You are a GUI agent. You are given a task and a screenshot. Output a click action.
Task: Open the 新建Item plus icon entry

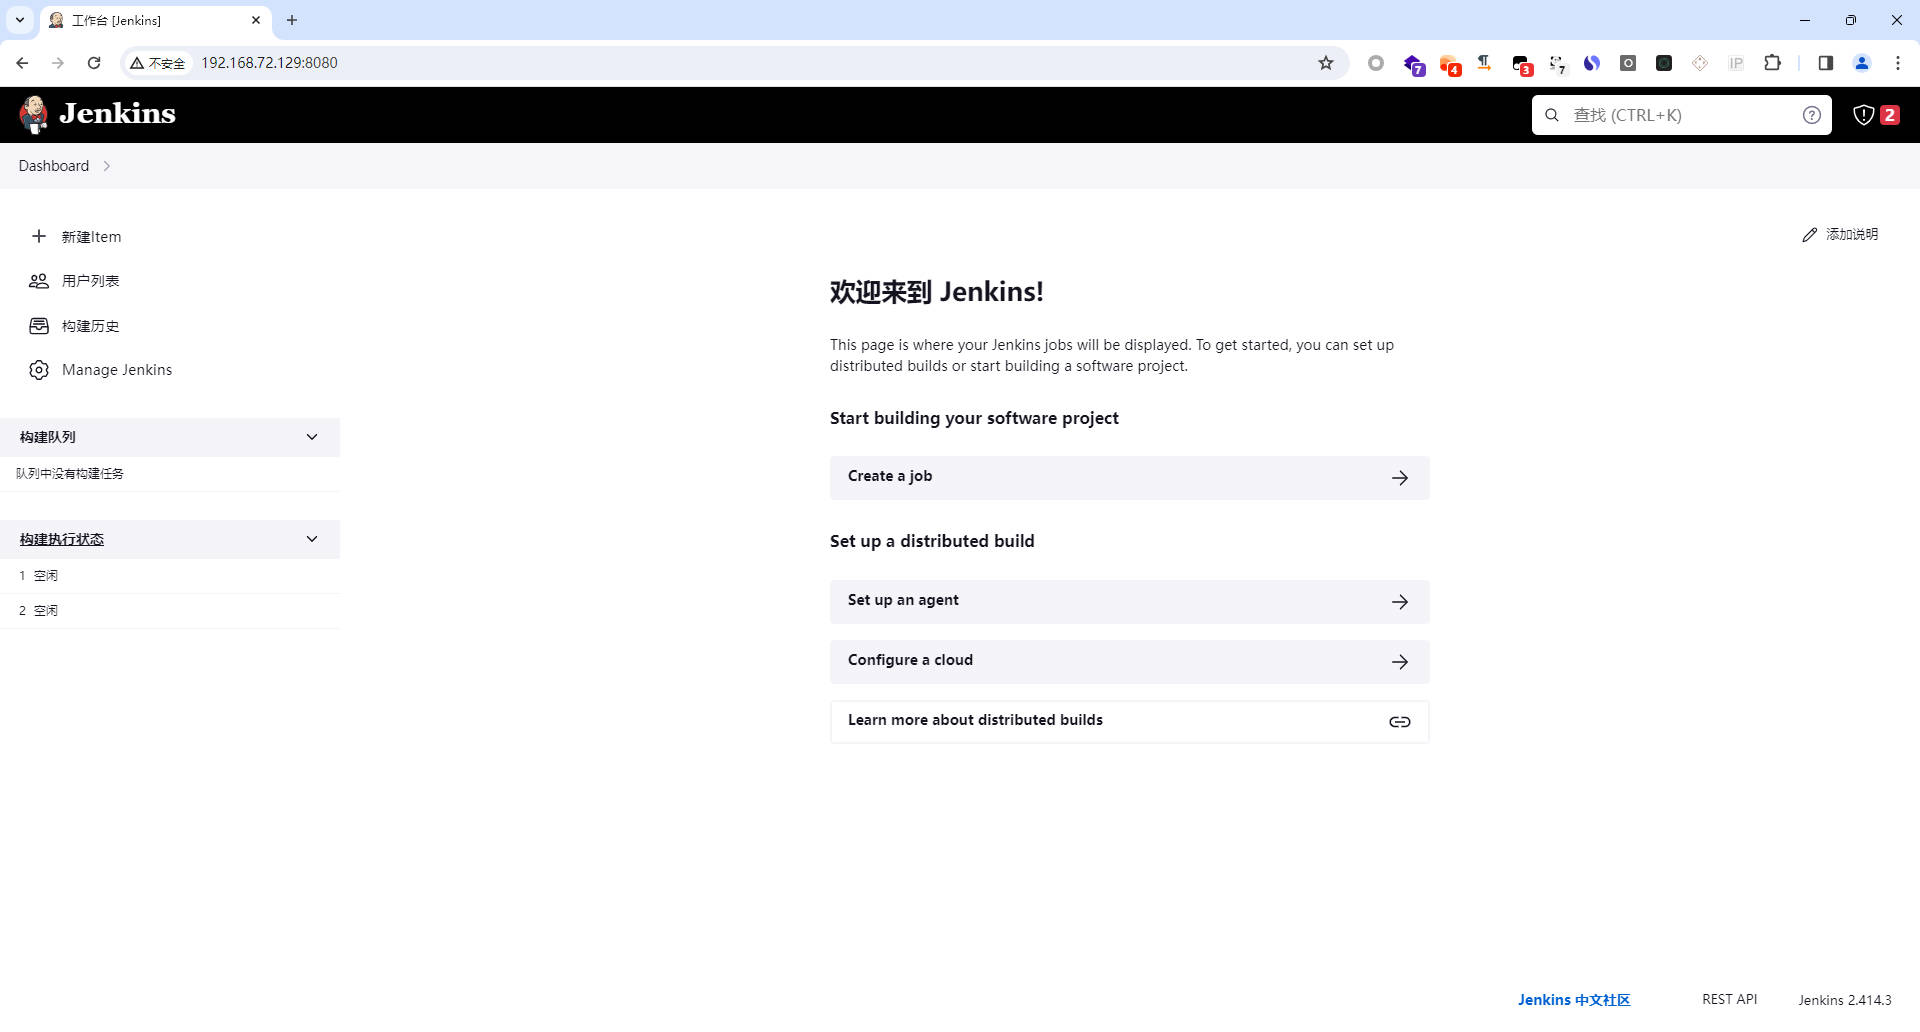tap(39, 236)
